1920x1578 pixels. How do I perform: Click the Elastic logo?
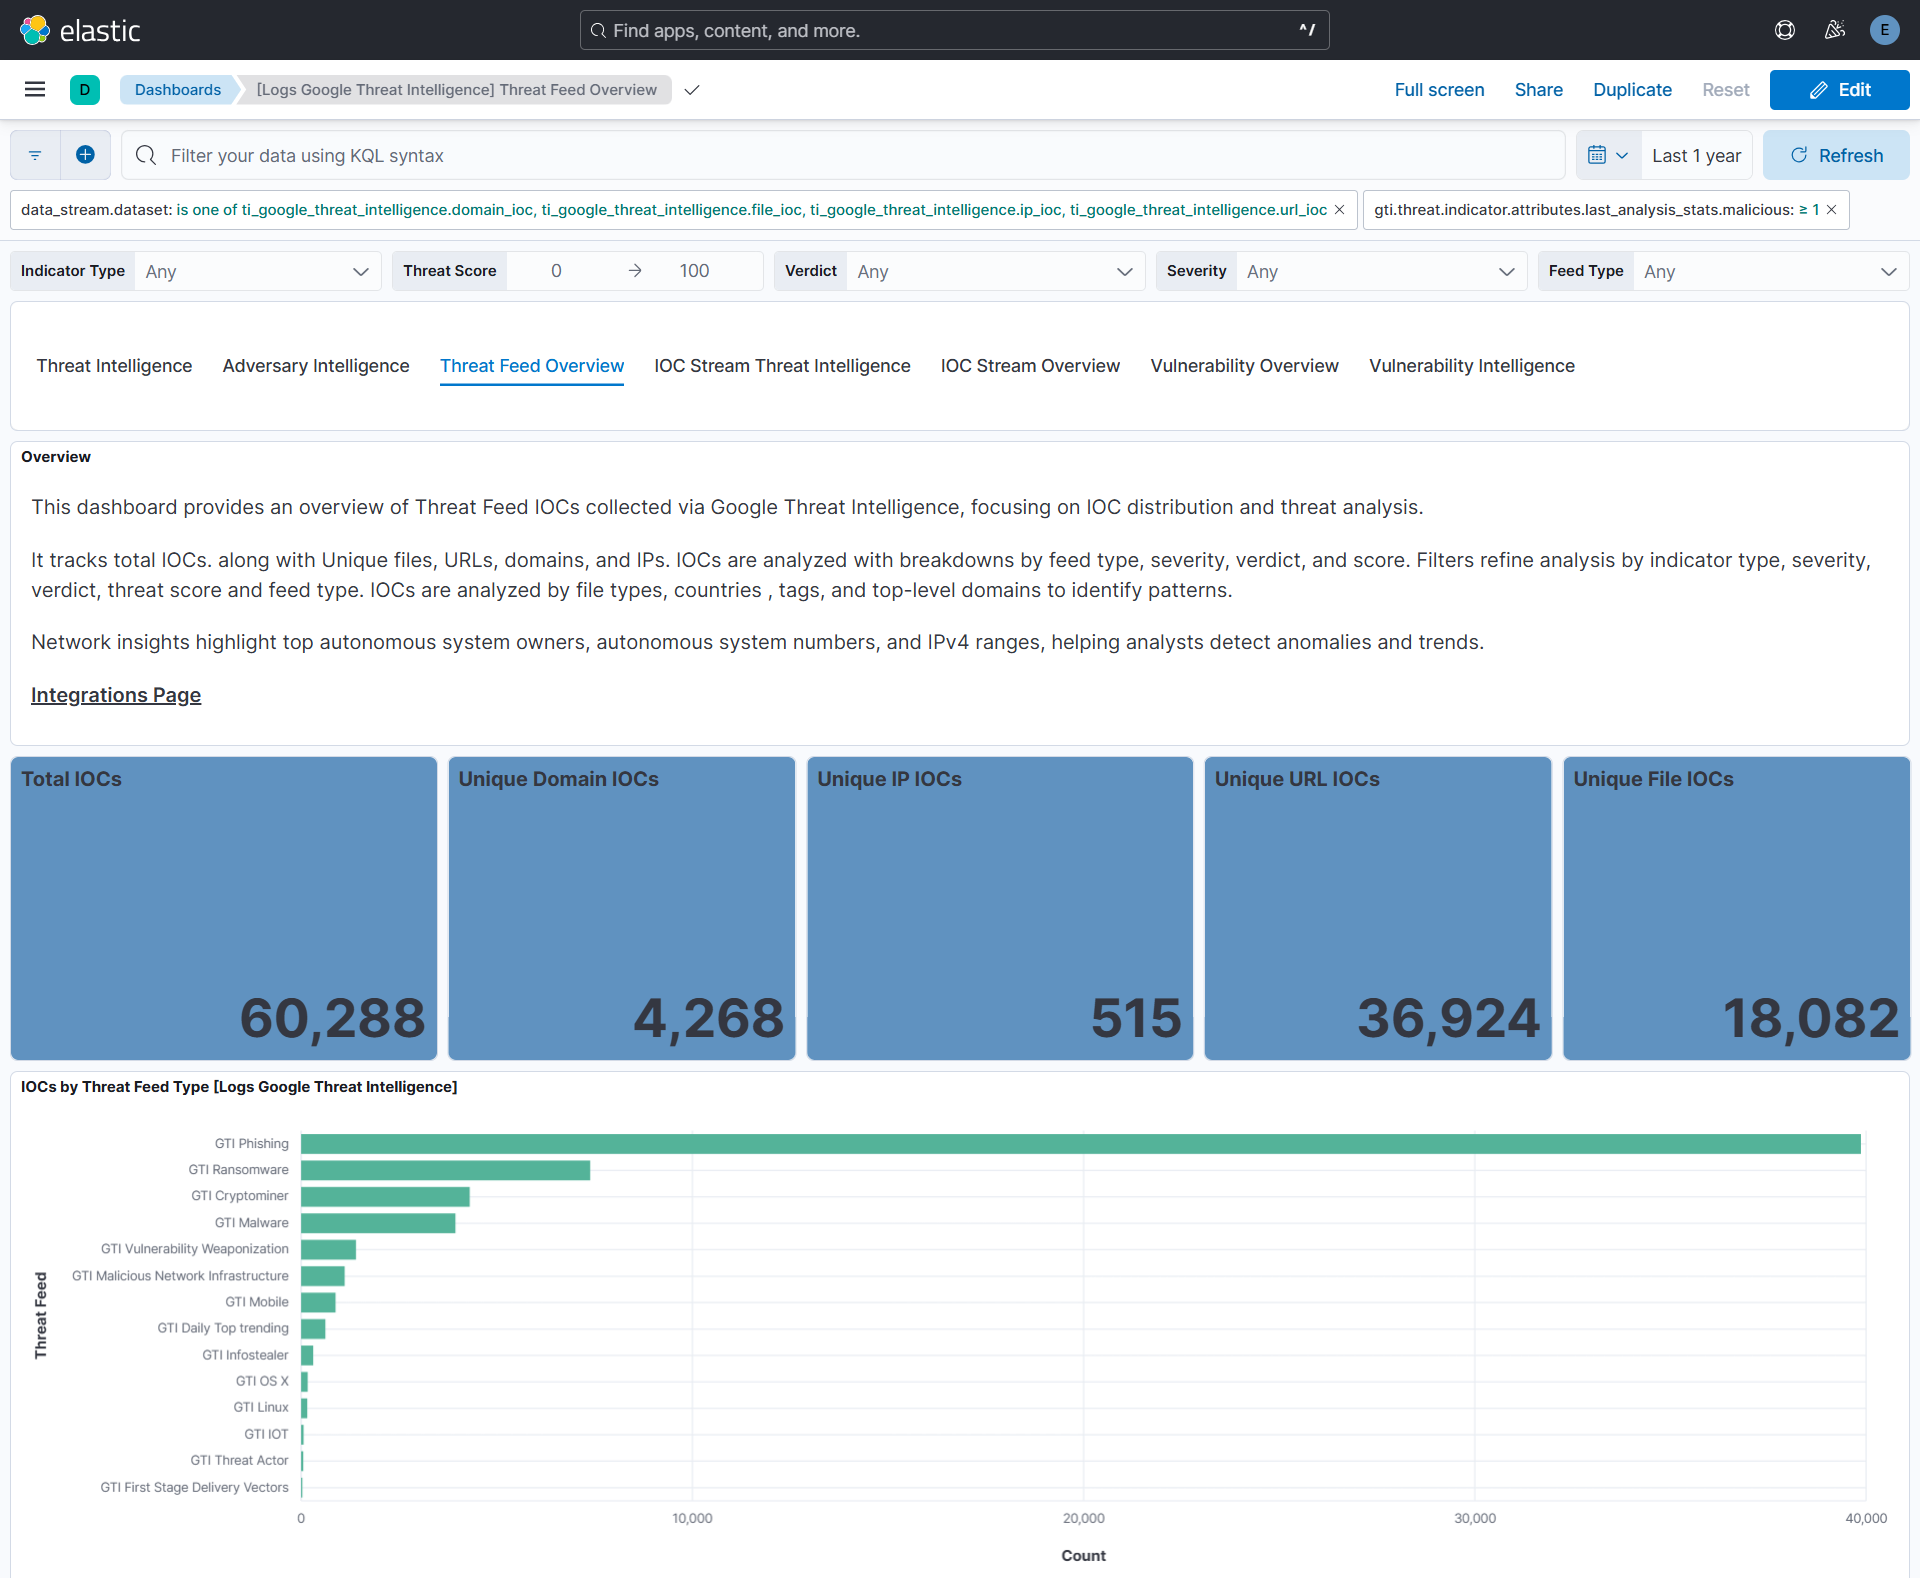click(80, 30)
